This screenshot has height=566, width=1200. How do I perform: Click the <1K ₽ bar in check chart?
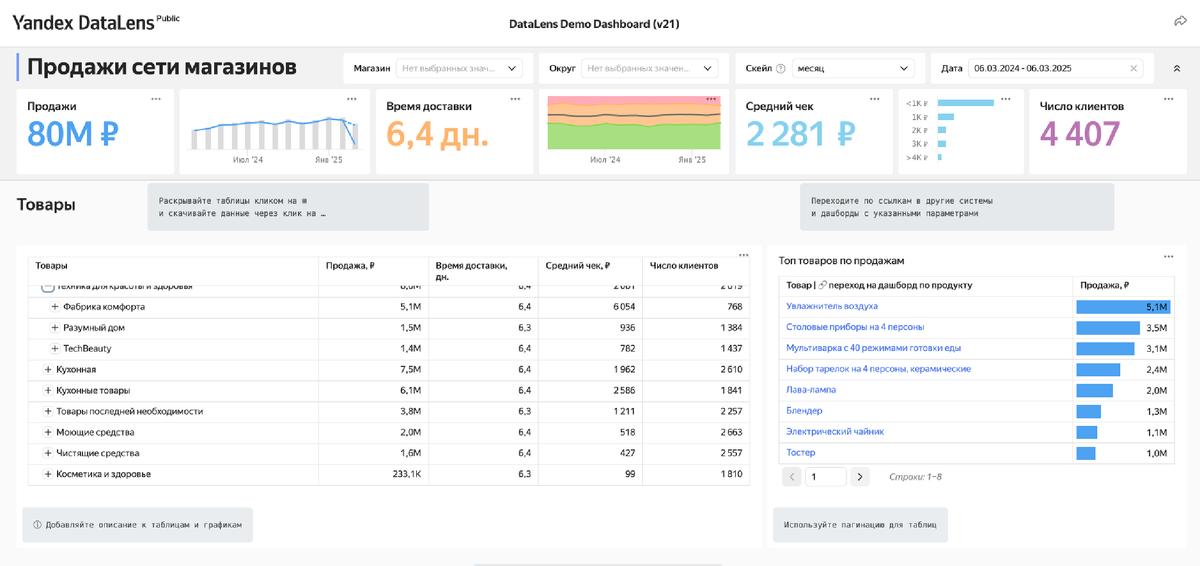pyautogui.click(x=966, y=103)
